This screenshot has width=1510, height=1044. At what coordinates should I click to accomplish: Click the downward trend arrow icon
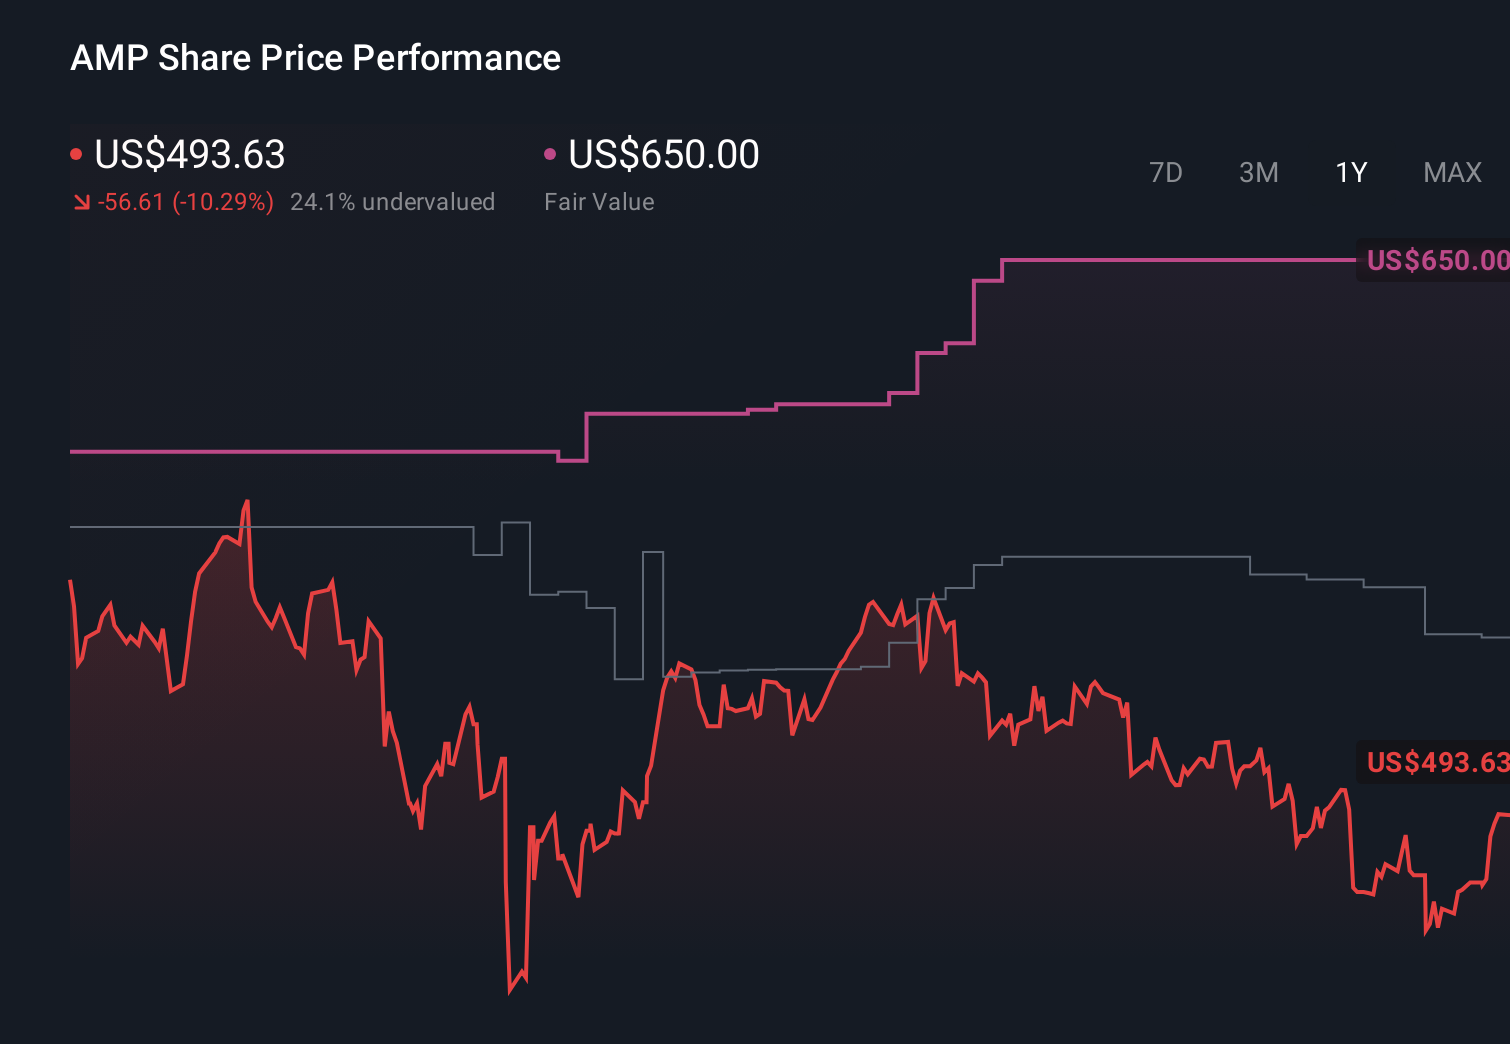pos(80,201)
